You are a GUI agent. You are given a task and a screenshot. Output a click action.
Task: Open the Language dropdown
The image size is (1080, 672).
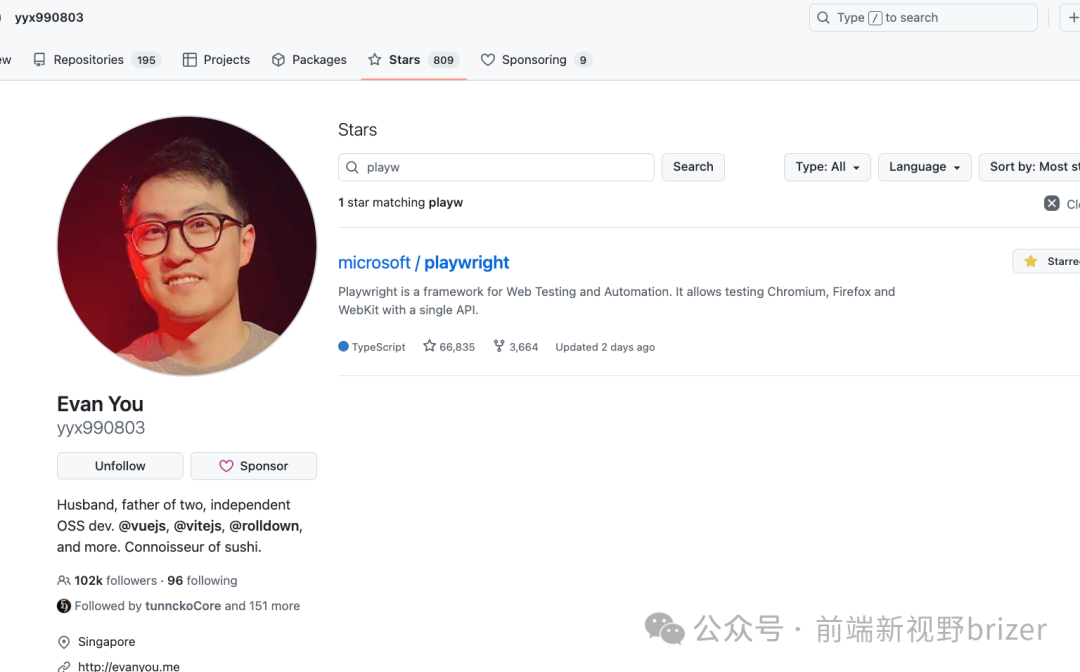pyautogui.click(x=924, y=167)
